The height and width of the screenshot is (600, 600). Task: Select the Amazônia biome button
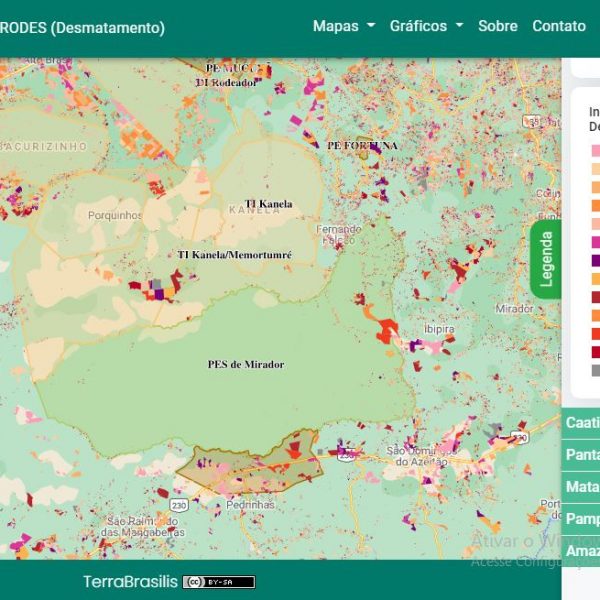pos(582,550)
